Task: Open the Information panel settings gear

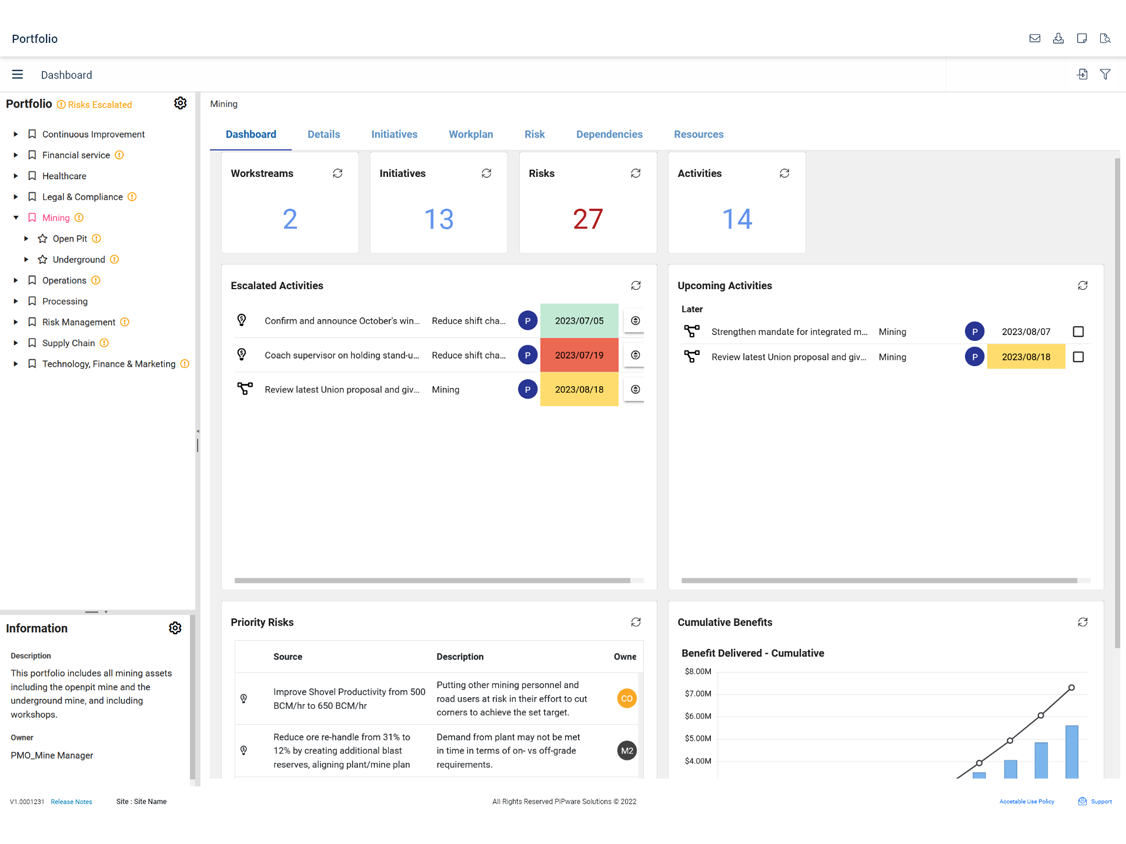Action: point(175,628)
